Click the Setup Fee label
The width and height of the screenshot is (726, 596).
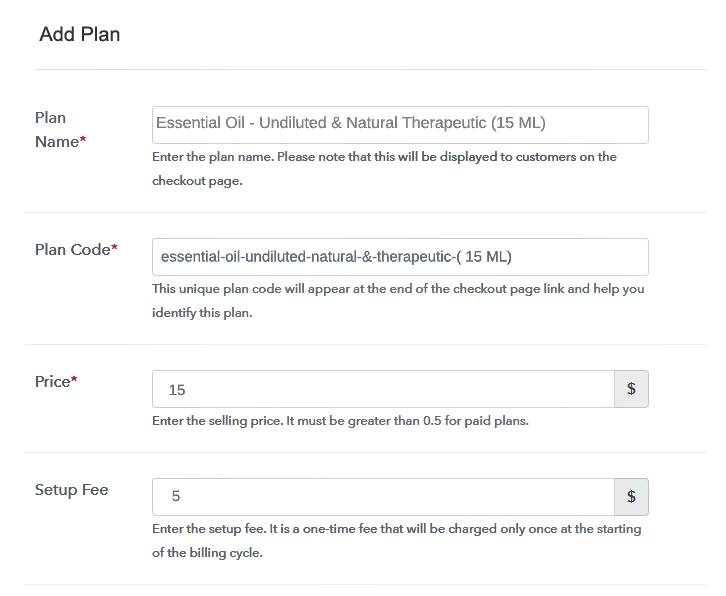tap(71, 490)
